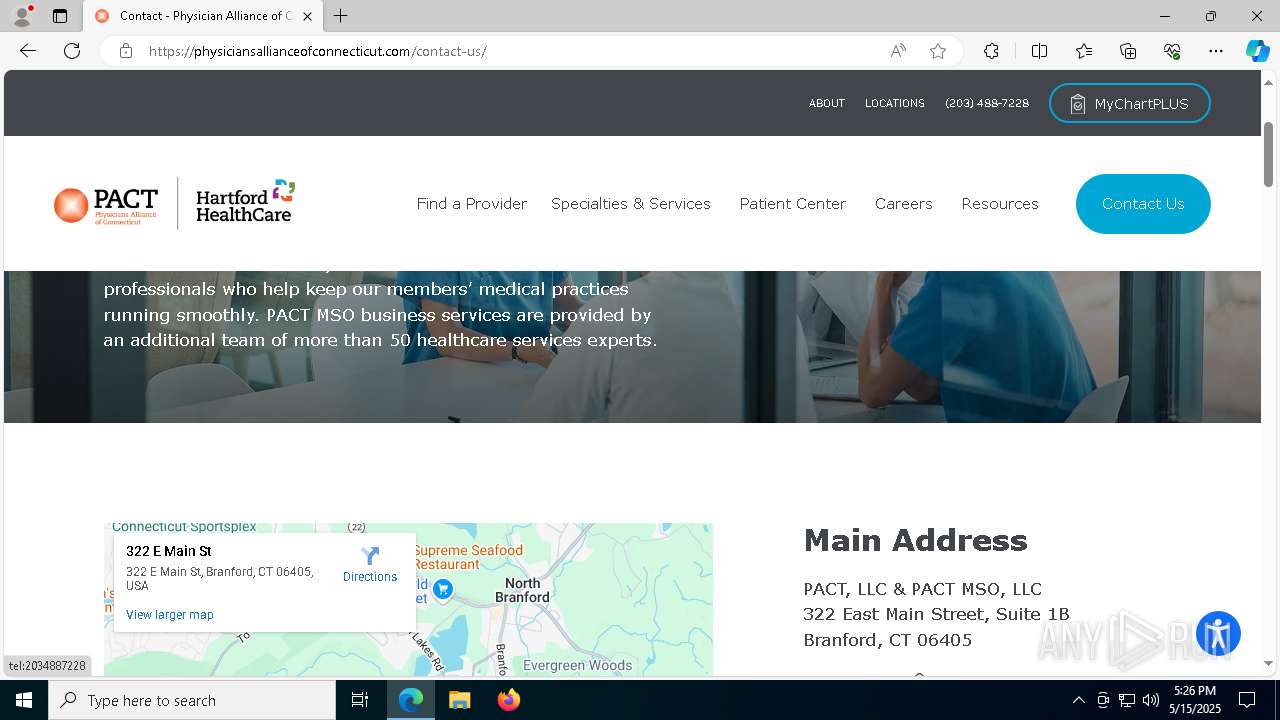Image resolution: width=1280 pixels, height=720 pixels.
Task: Open the ABOUT link
Action: pos(827,103)
